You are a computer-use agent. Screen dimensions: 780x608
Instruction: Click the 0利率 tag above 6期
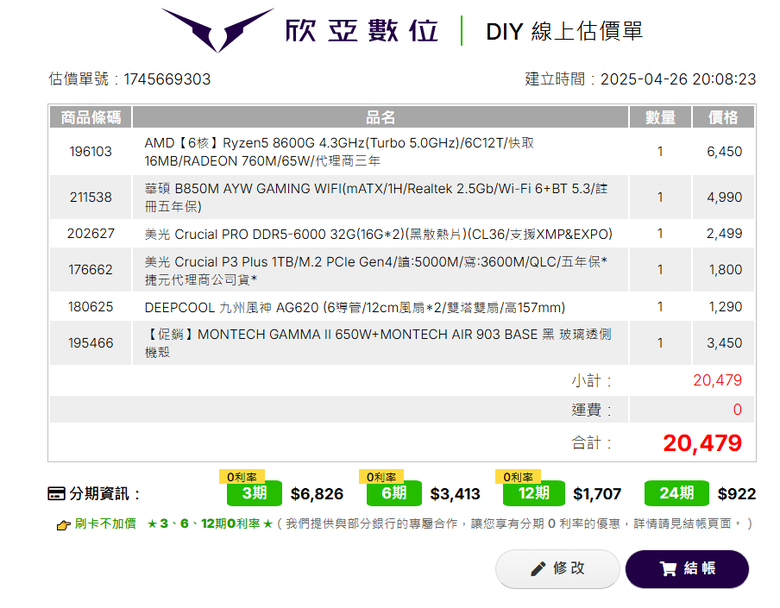(x=382, y=477)
